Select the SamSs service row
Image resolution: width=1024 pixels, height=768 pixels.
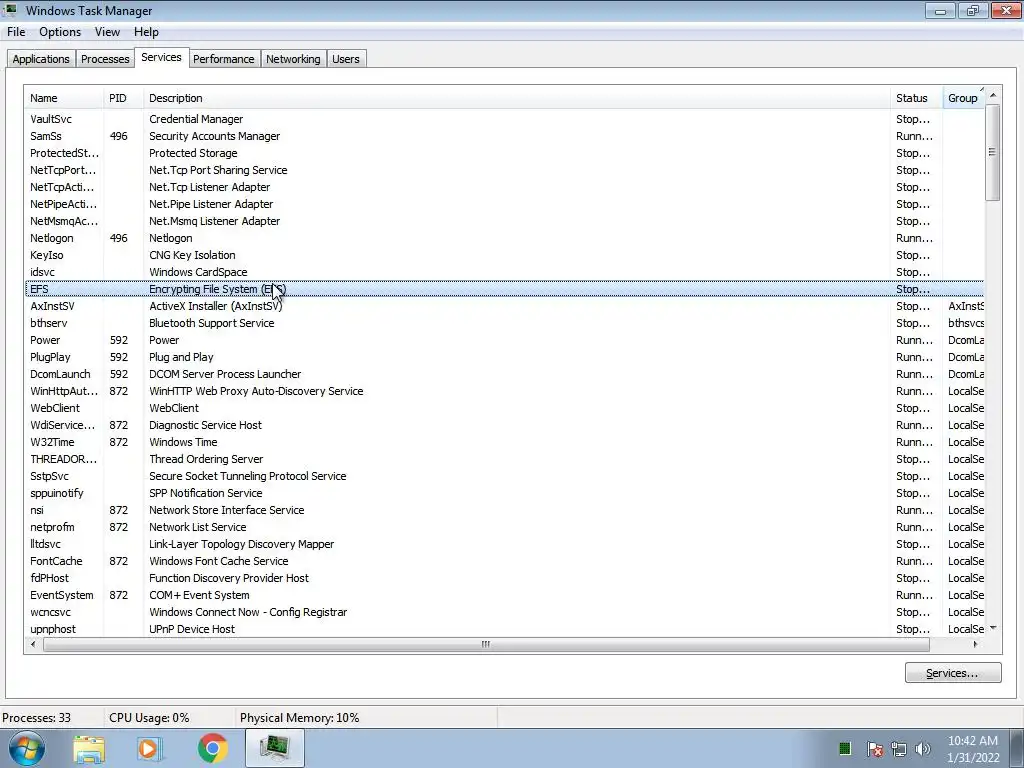504,136
